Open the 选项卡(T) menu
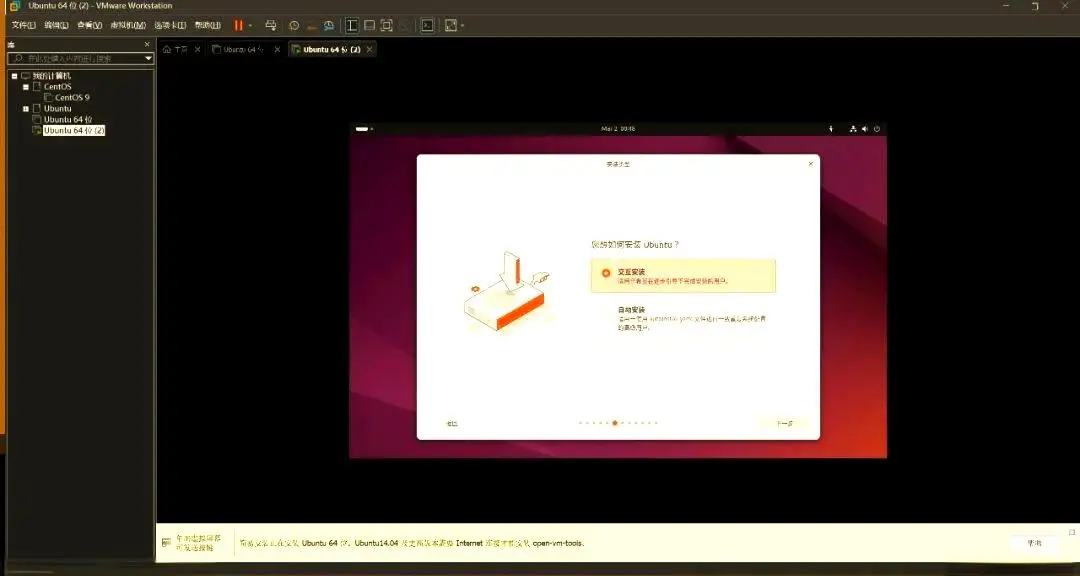This screenshot has width=1080, height=576. coord(170,25)
